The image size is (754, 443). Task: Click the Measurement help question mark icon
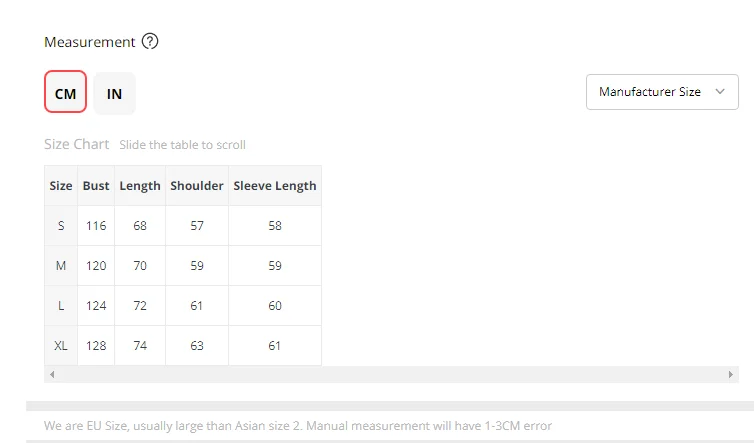point(150,41)
